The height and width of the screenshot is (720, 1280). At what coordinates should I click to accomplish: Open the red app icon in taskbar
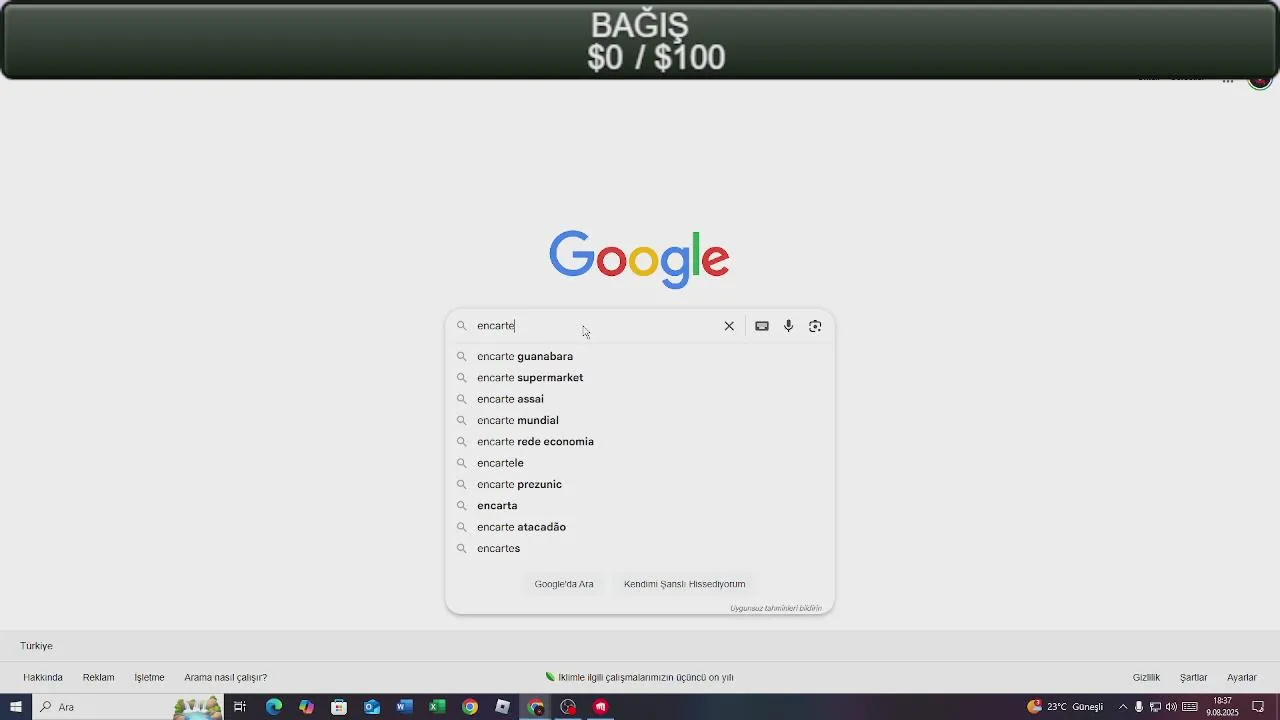coord(601,707)
